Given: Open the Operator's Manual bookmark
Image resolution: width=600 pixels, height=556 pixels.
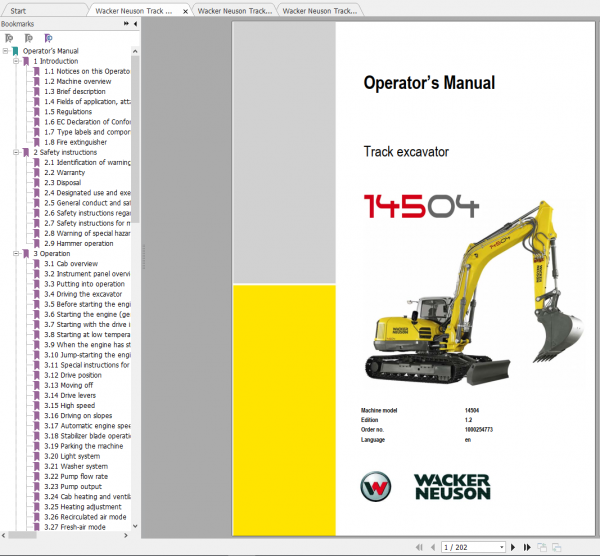Looking at the screenshot, I should (x=51, y=51).
